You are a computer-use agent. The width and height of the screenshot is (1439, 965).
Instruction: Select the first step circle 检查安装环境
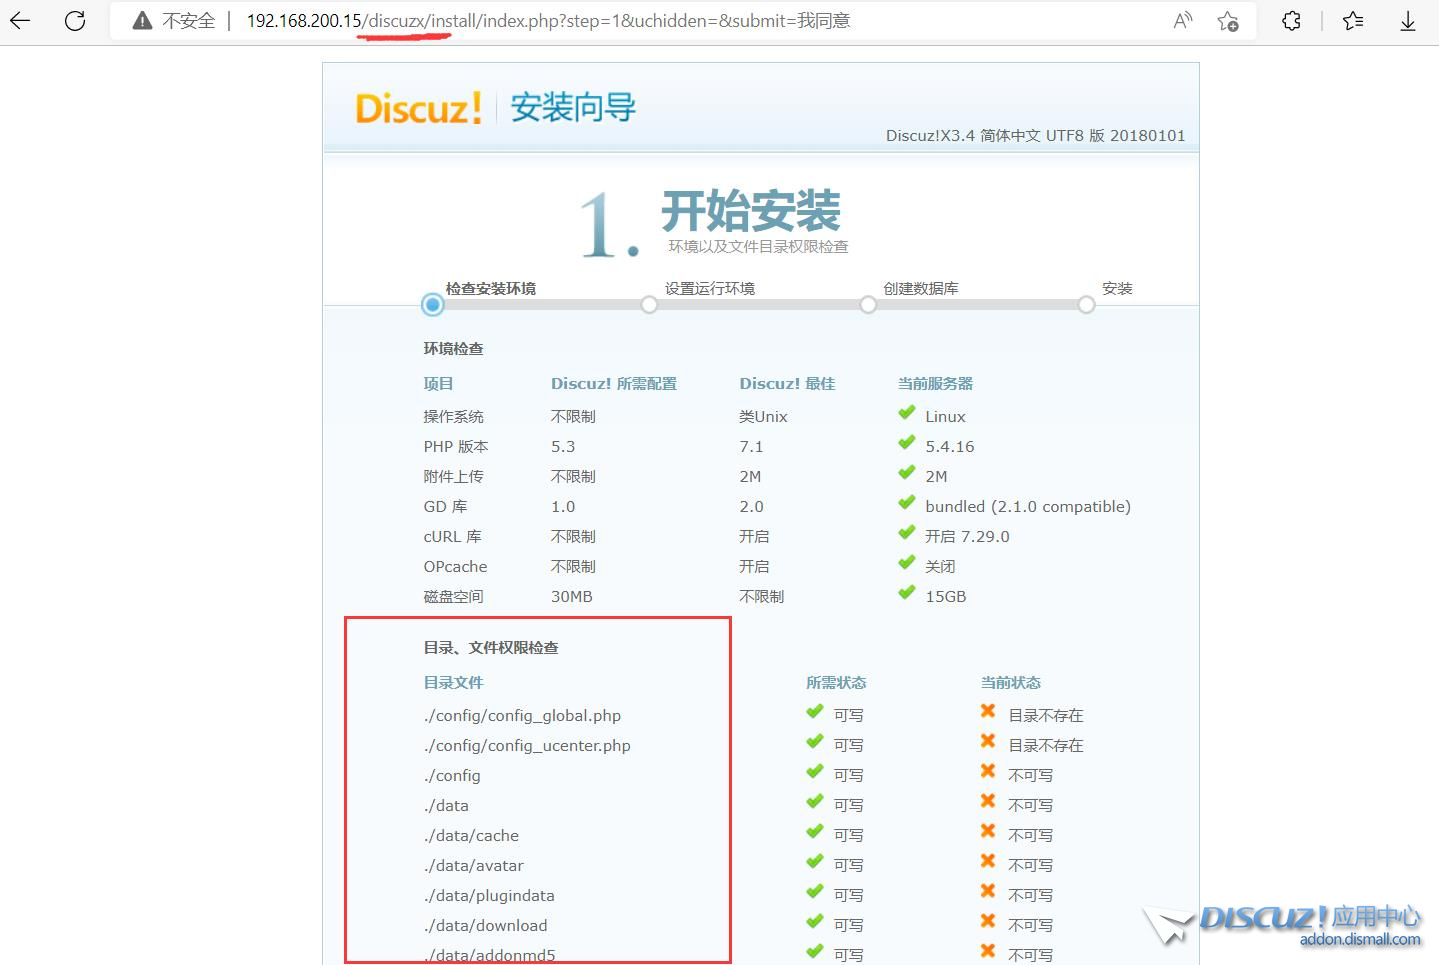[432, 305]
